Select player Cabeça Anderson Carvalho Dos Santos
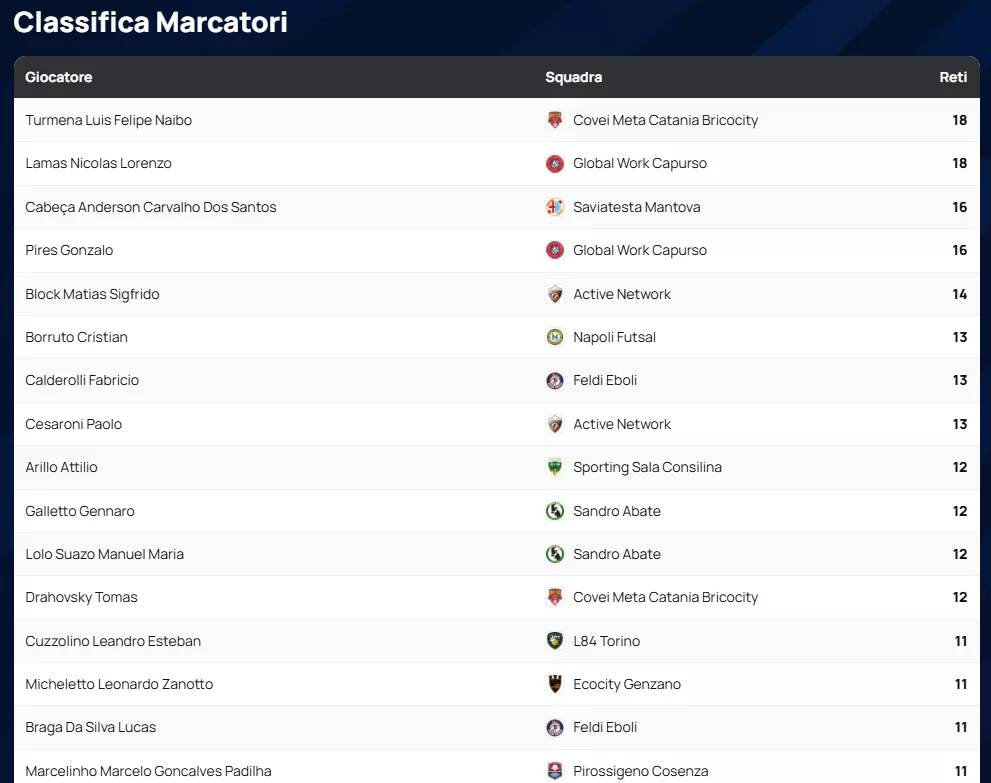The image size is (991, 783). pos(150,207)
